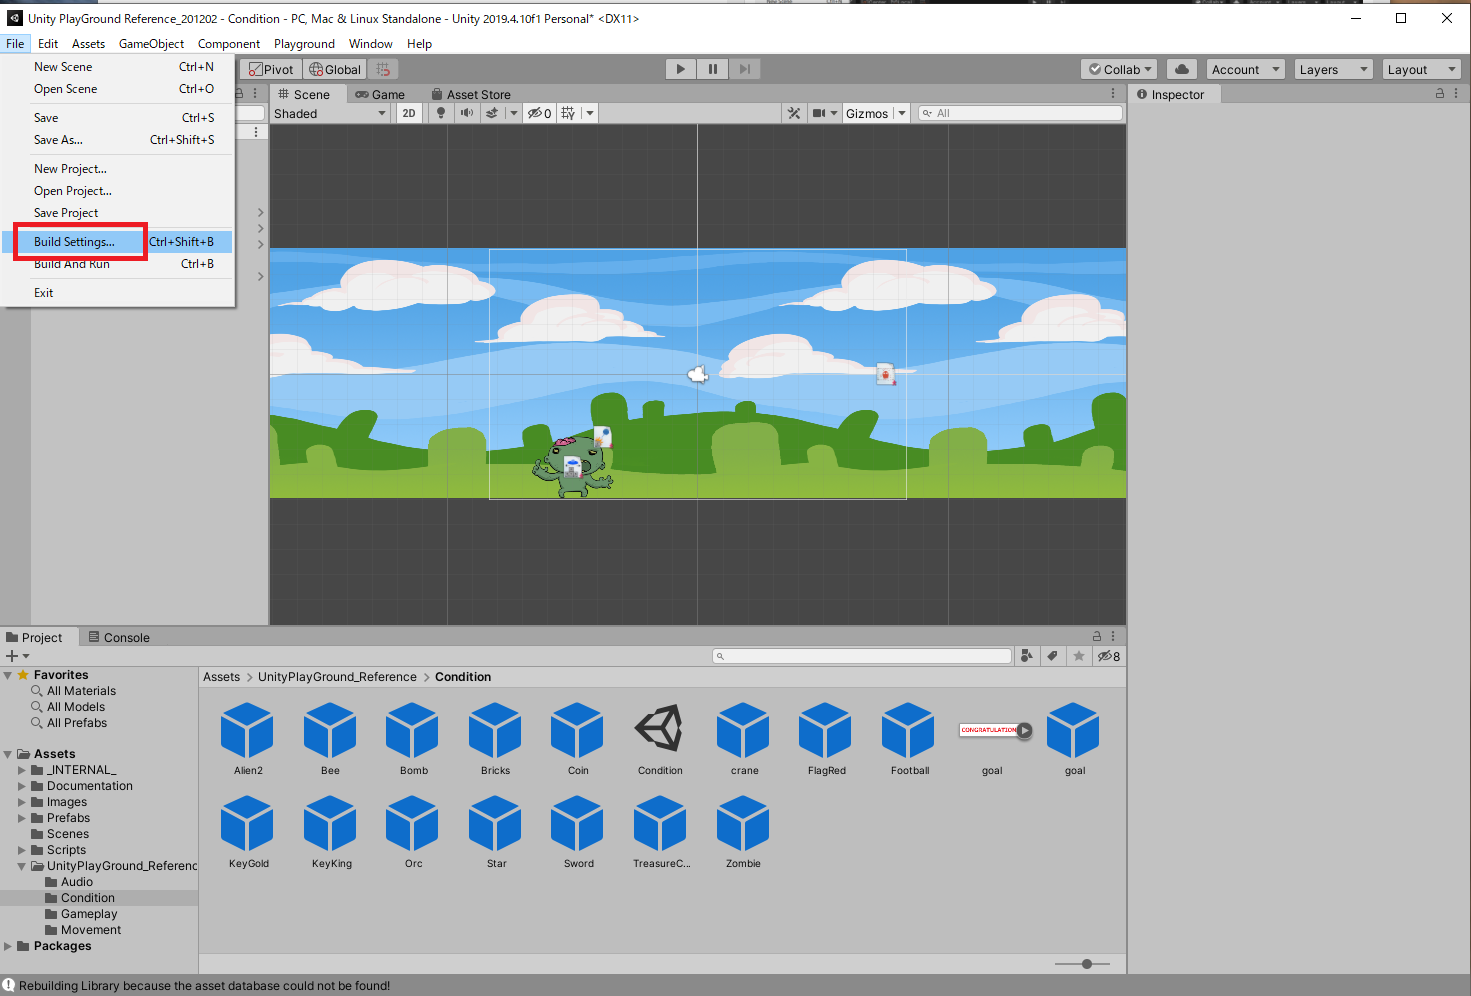1471x996 pixels.
Task: Toggle 2D scene view mode
Action: pyautogui.click(x=408, y=113)
